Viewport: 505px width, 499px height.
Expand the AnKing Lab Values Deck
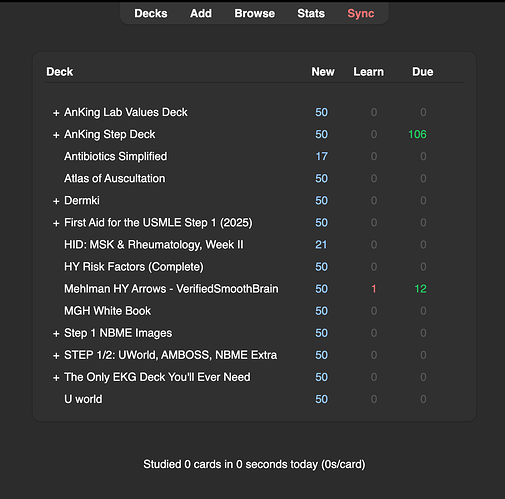click(x=56, y=113)
